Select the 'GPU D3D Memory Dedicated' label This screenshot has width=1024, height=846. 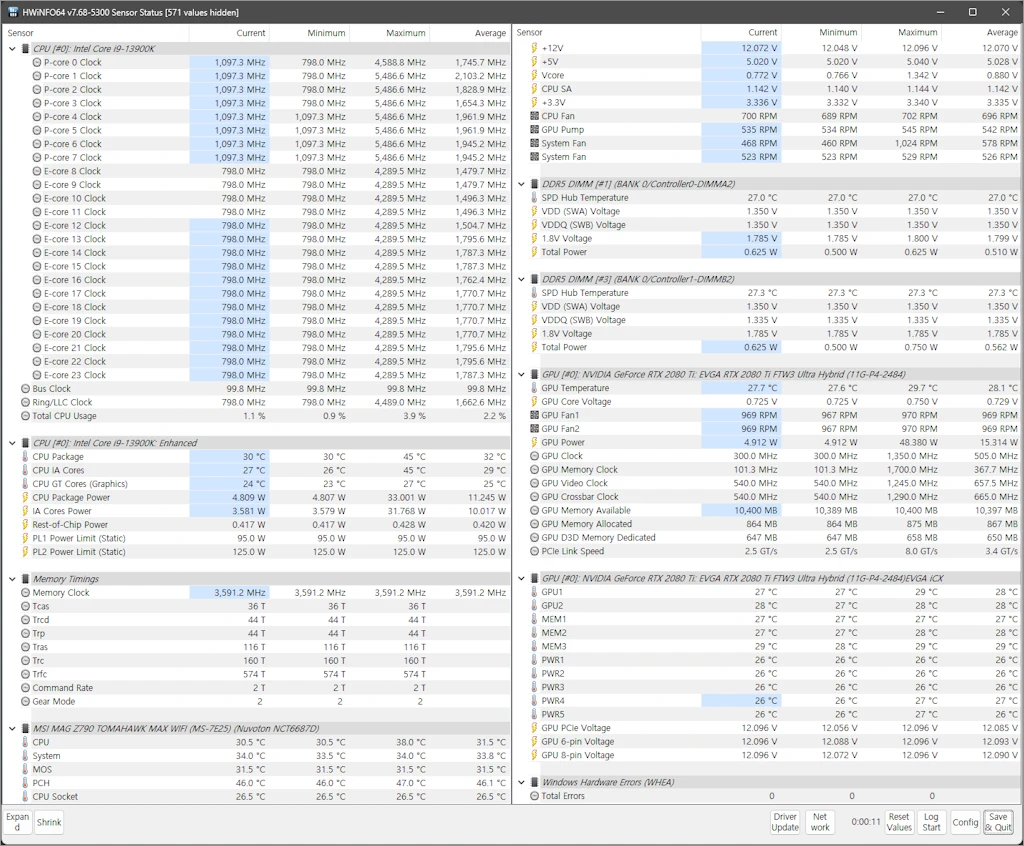point(598,538)
